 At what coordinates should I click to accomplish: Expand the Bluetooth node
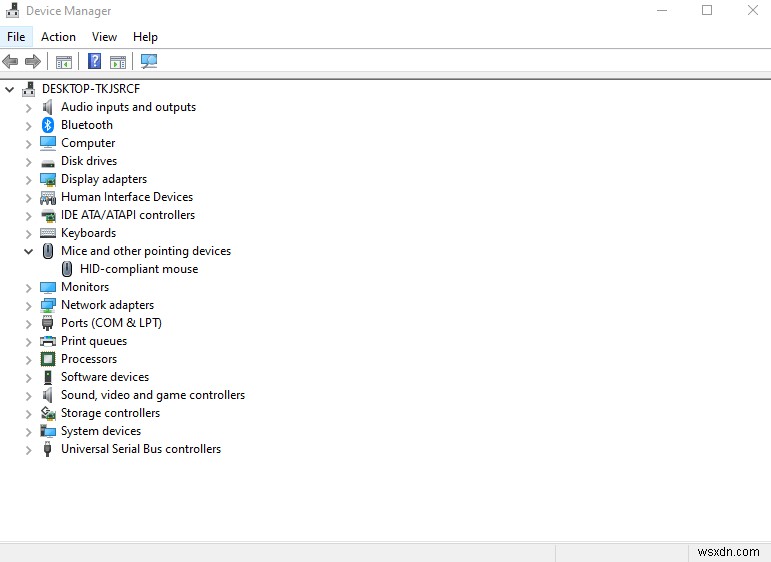pos(29,126)
